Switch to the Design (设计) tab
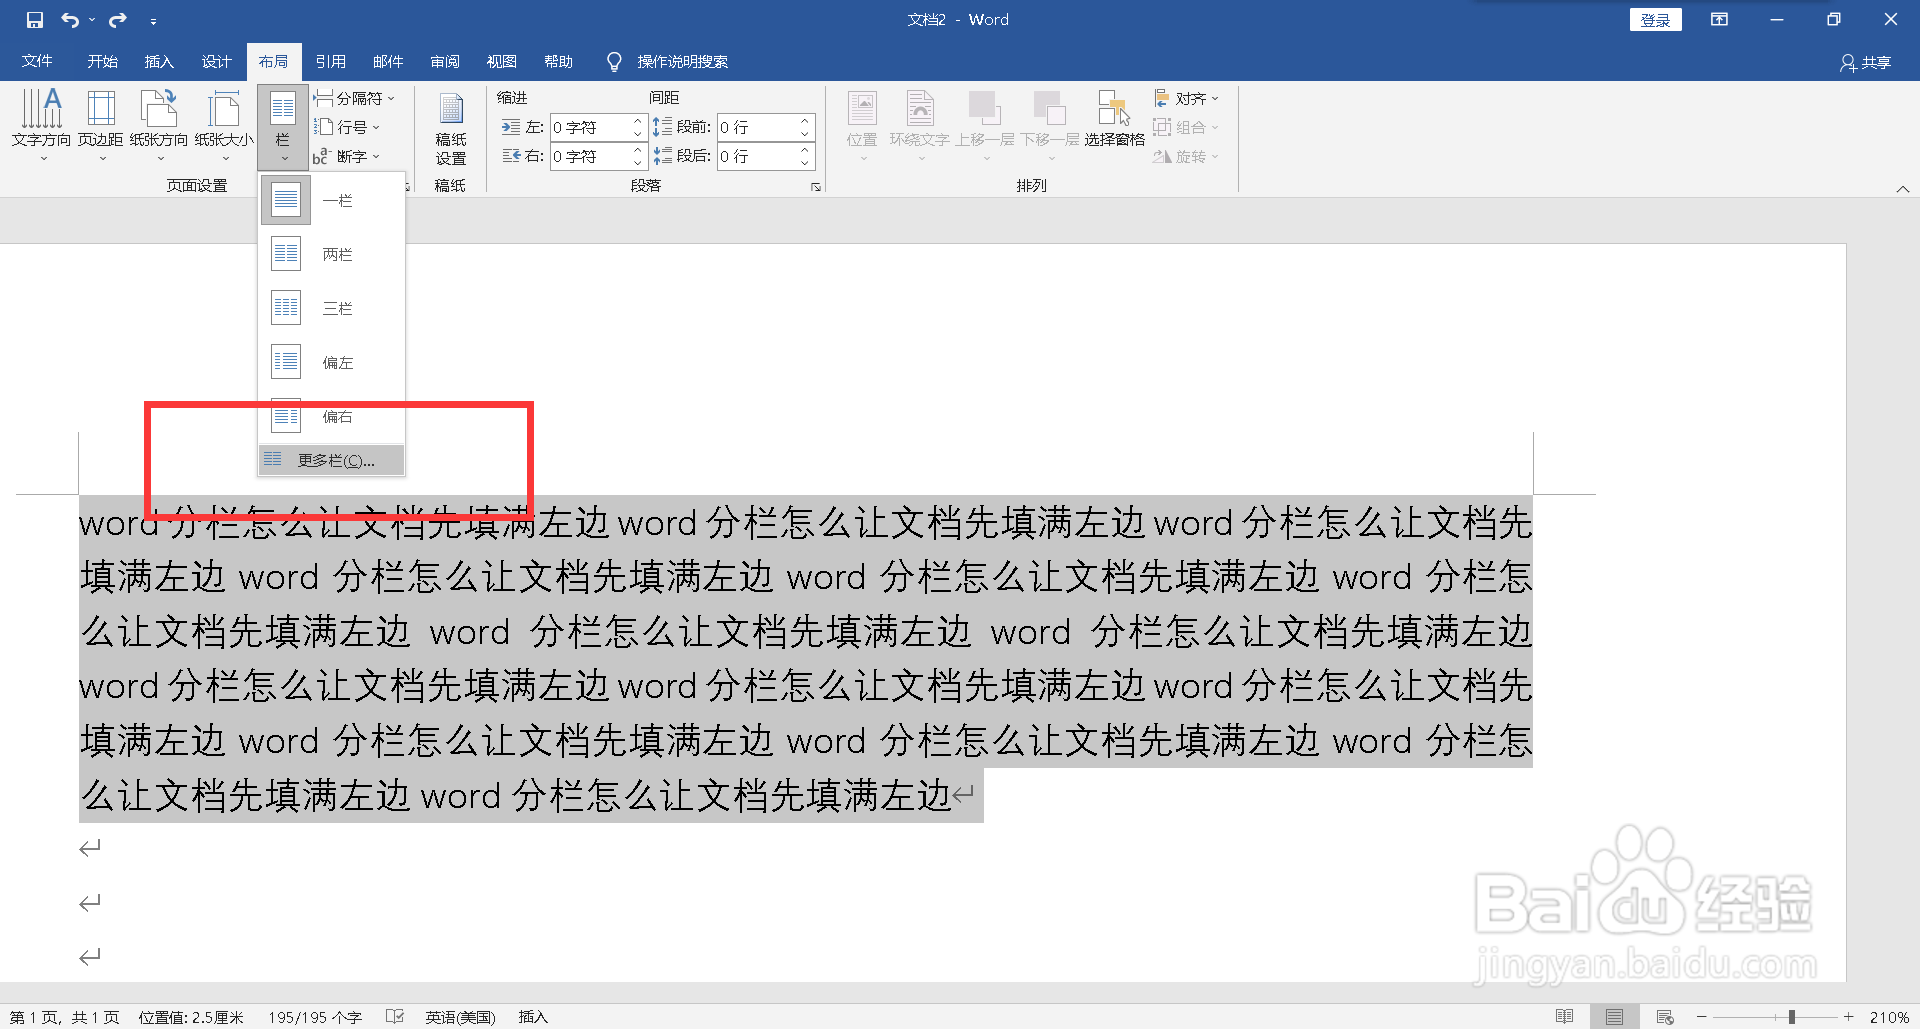The height and width of the screenshot is (1029, 1920). [216, 61]
